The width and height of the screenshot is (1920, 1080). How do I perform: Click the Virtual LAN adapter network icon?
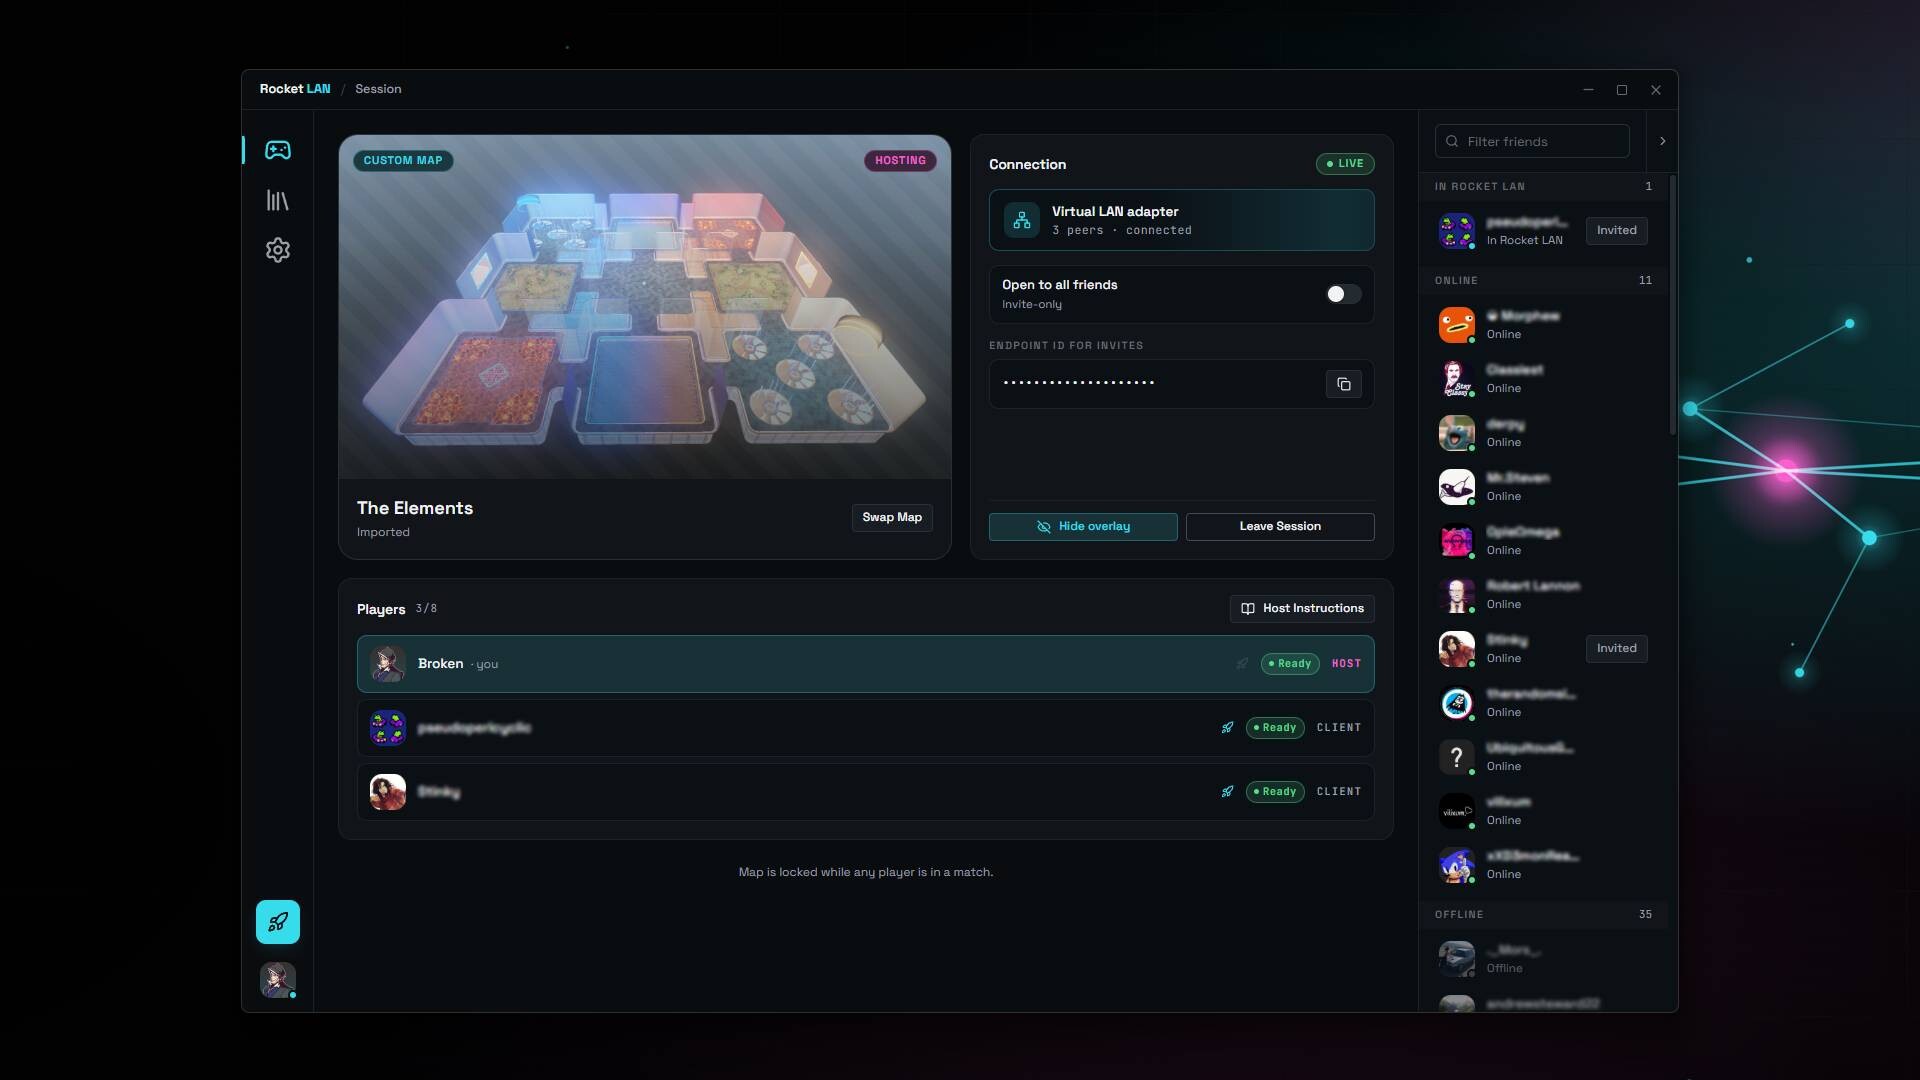1021,220
